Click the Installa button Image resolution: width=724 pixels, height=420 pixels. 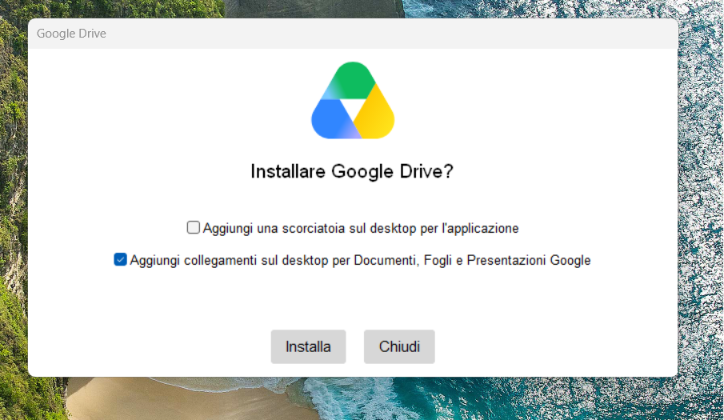coord(308,347)
